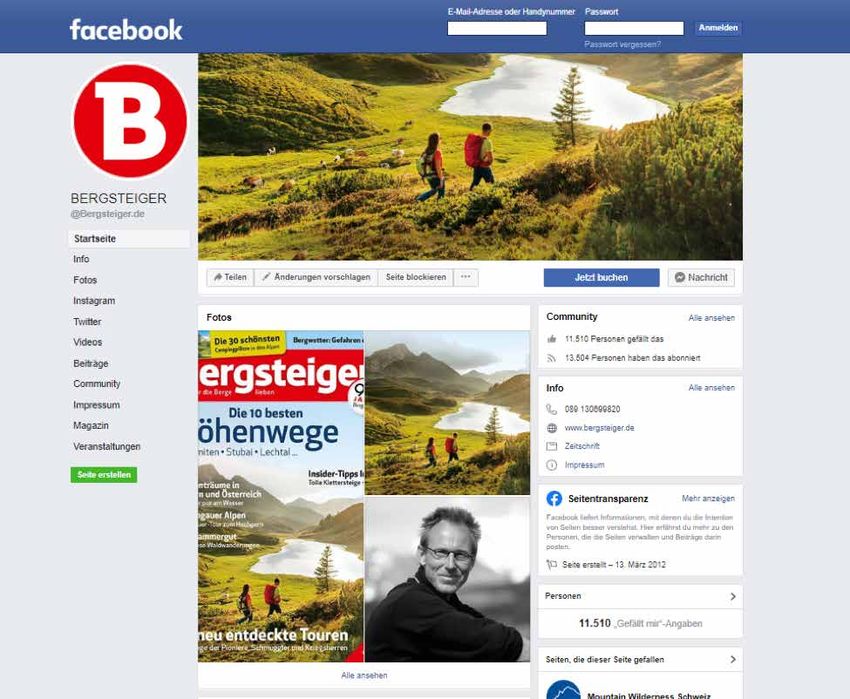The width and height of the screenshot is (850, 699).
Task: Open the Instagram sidebar entry
Action: [94, 300]
